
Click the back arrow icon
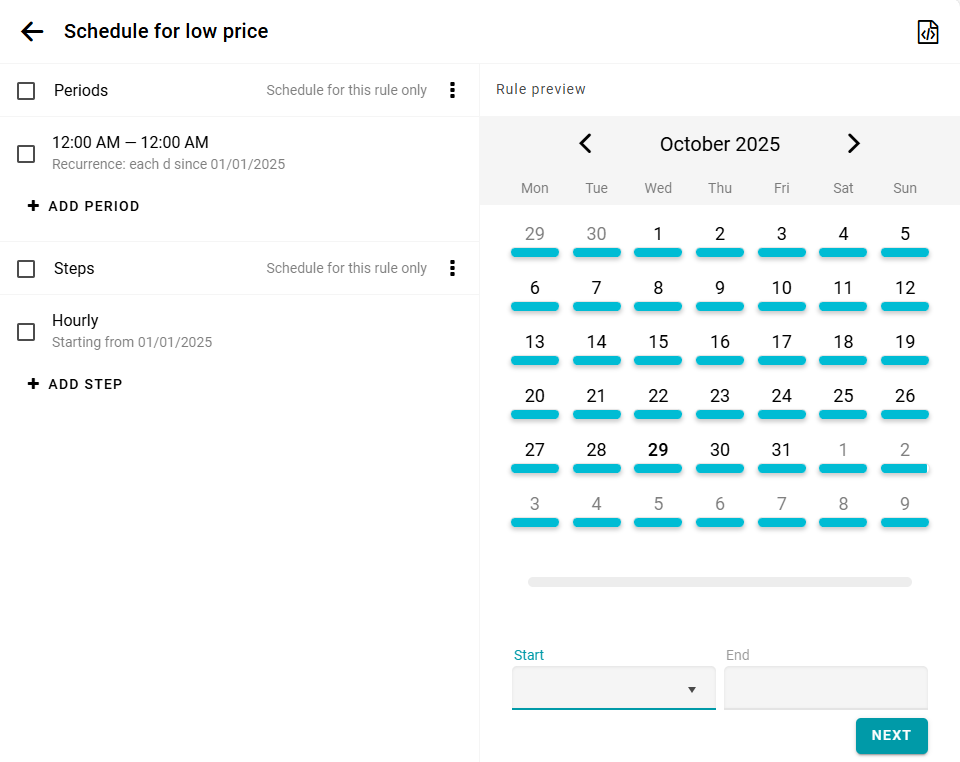click(x=32, y=32)
